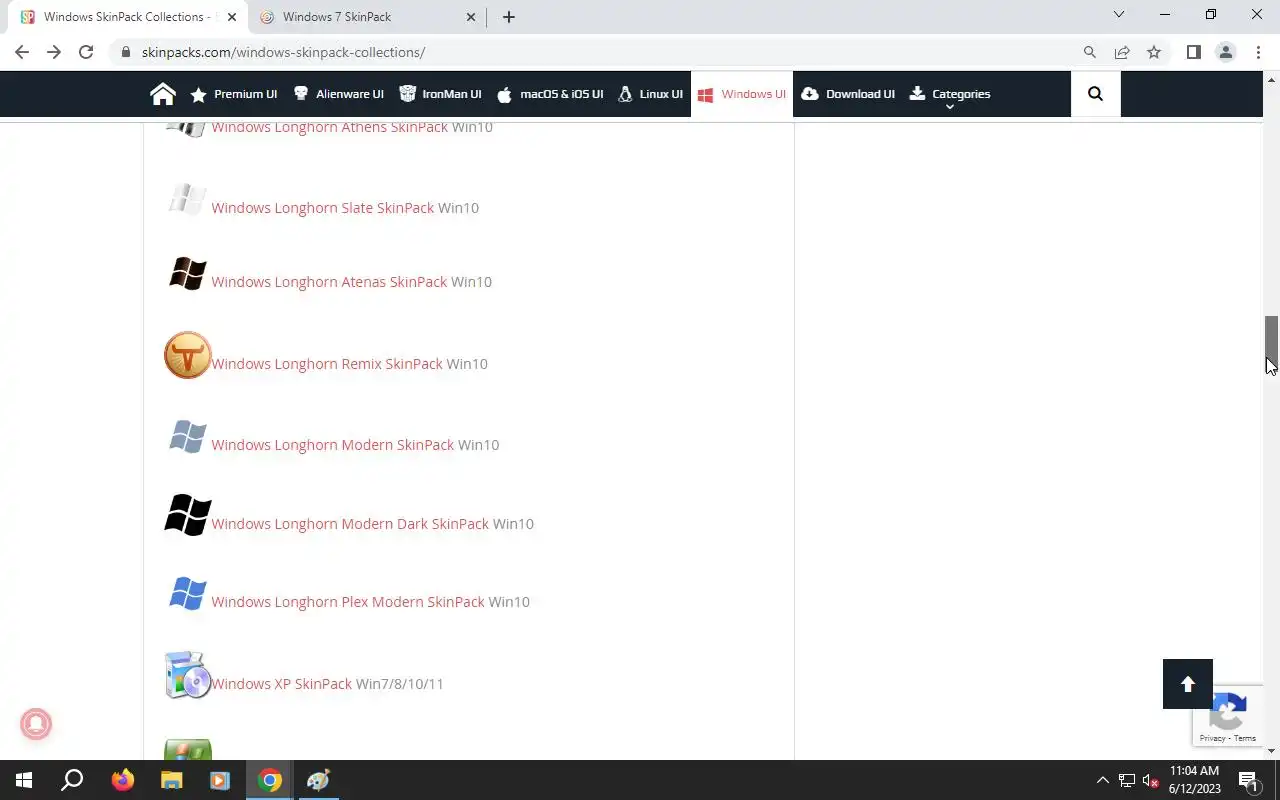Image resolution: width=1280 pixels, height=800 pixels.
Task: Show hidden system tray icons
Action: 1103,780
